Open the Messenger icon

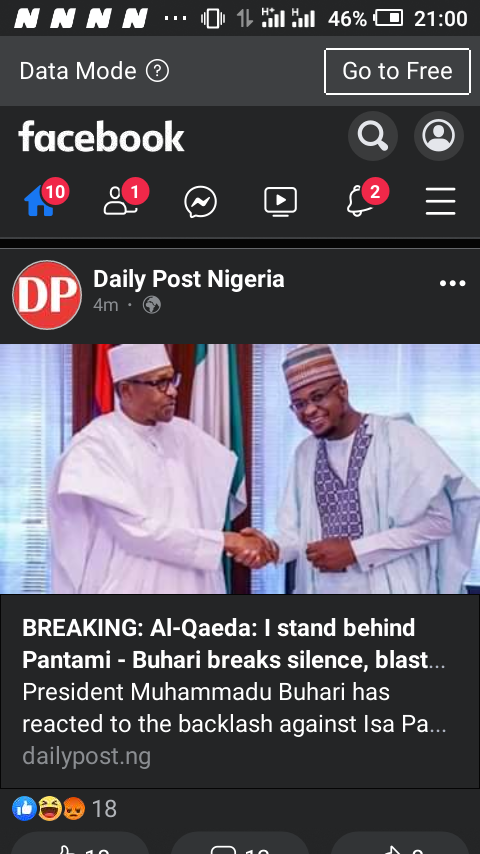(200, 202)
